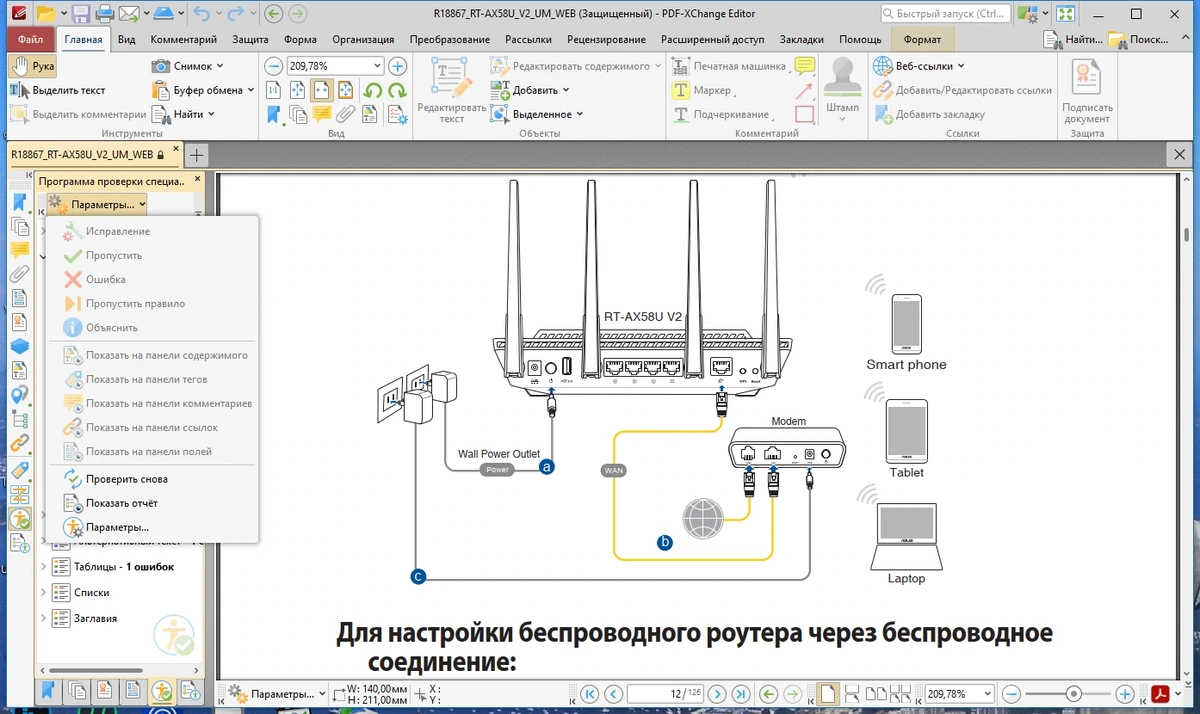This screenshot has height=714, width=1200.
Task: Switch to the Вид ribbon tab
Action: pyautogui.click(x=127, y=39)
